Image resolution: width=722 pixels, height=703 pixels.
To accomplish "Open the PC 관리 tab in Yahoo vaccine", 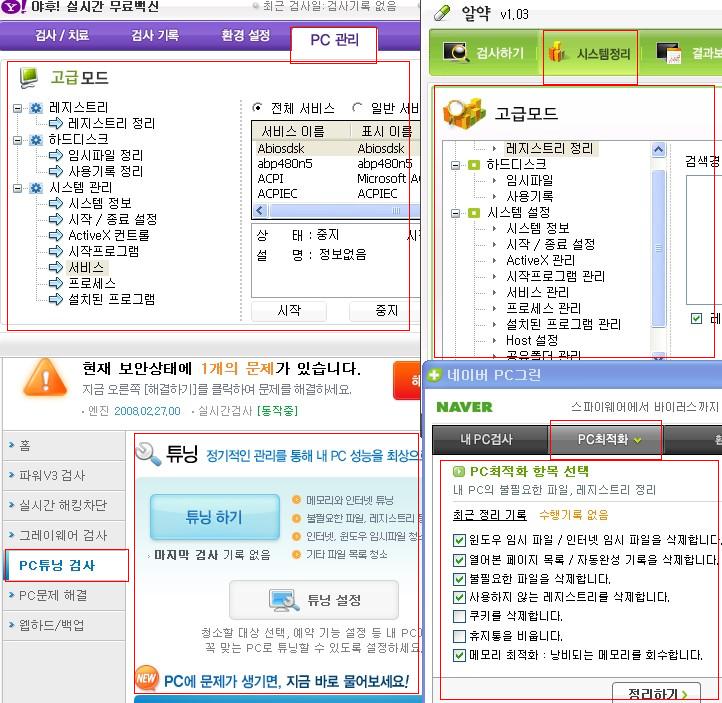I will pyautogui.click(x=334, y=41).
